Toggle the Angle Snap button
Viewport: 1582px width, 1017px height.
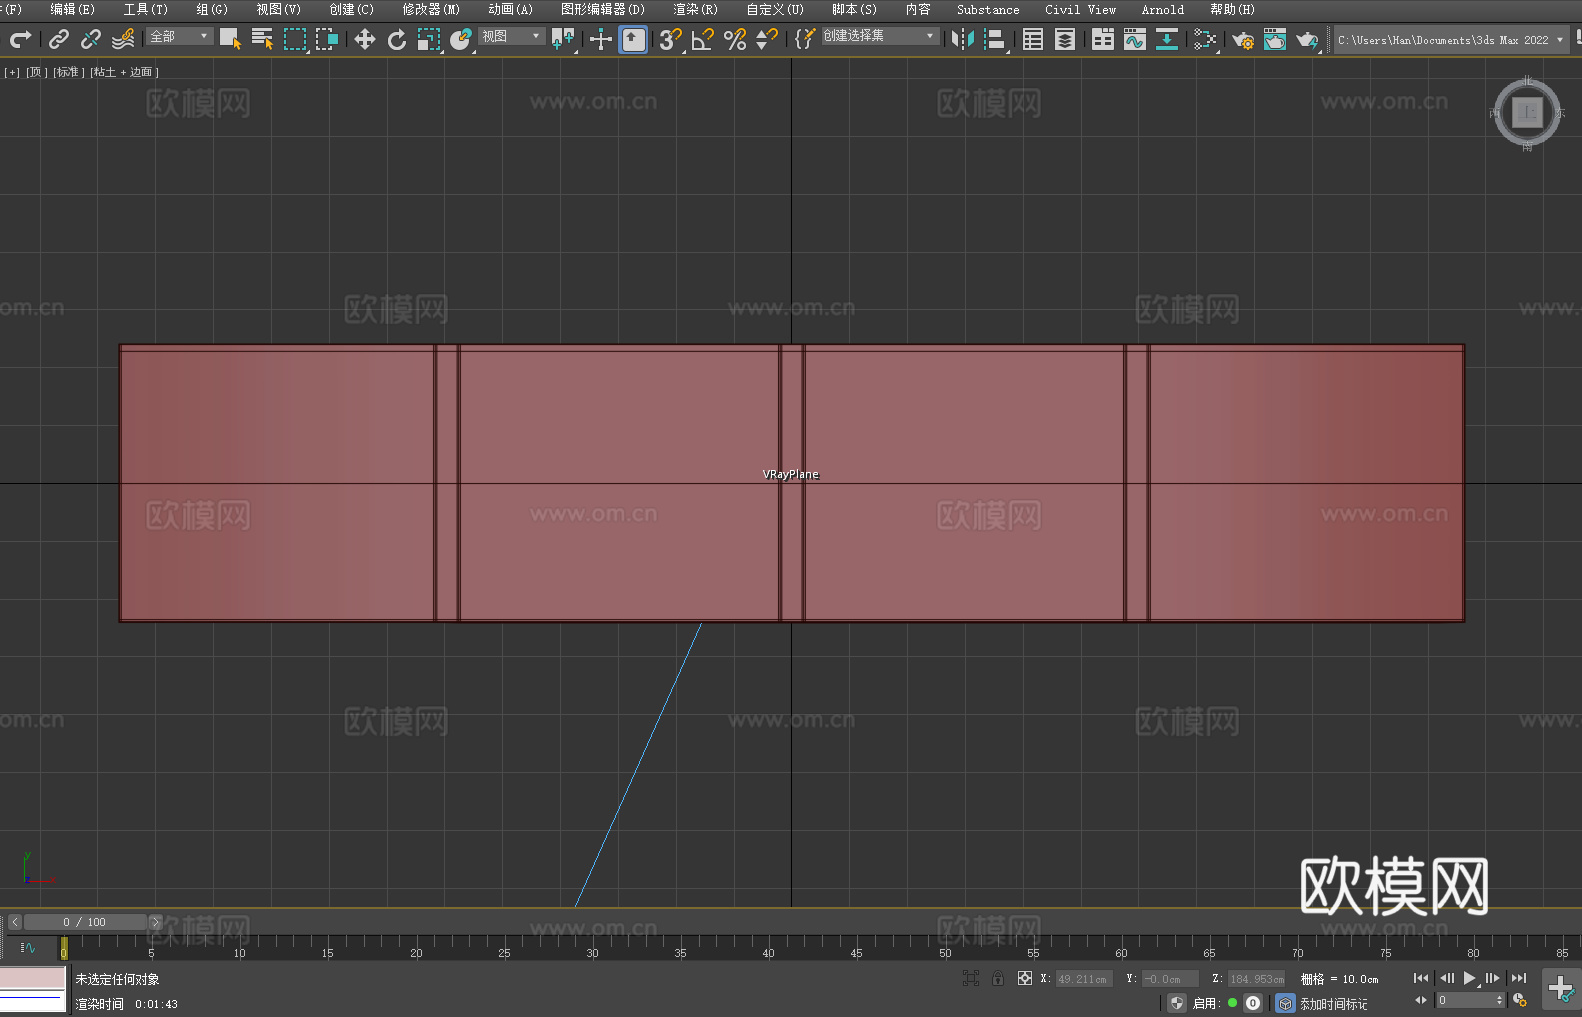point(703,39)
